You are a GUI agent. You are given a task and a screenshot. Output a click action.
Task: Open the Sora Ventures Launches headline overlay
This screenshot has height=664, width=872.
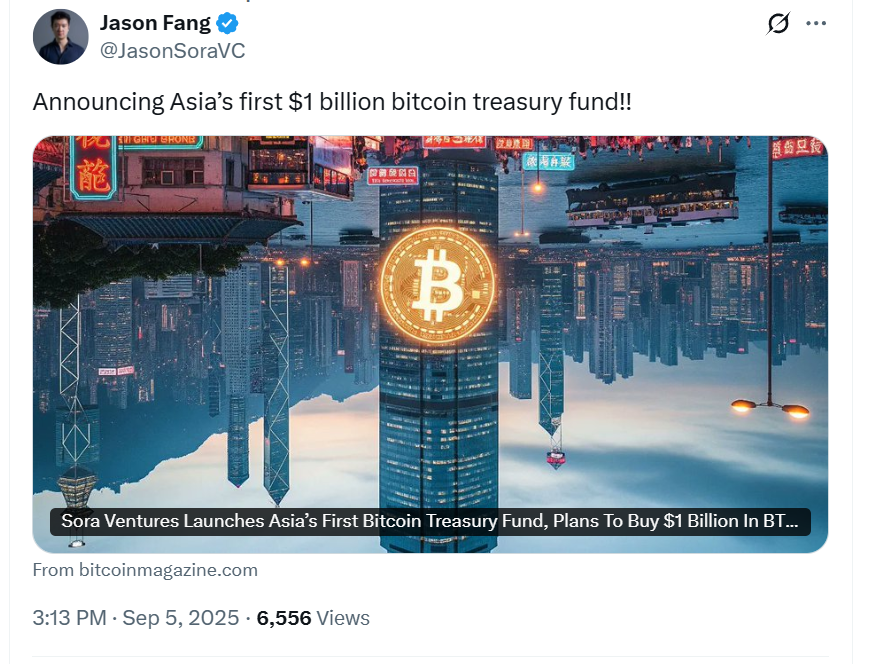coord(430,522)
